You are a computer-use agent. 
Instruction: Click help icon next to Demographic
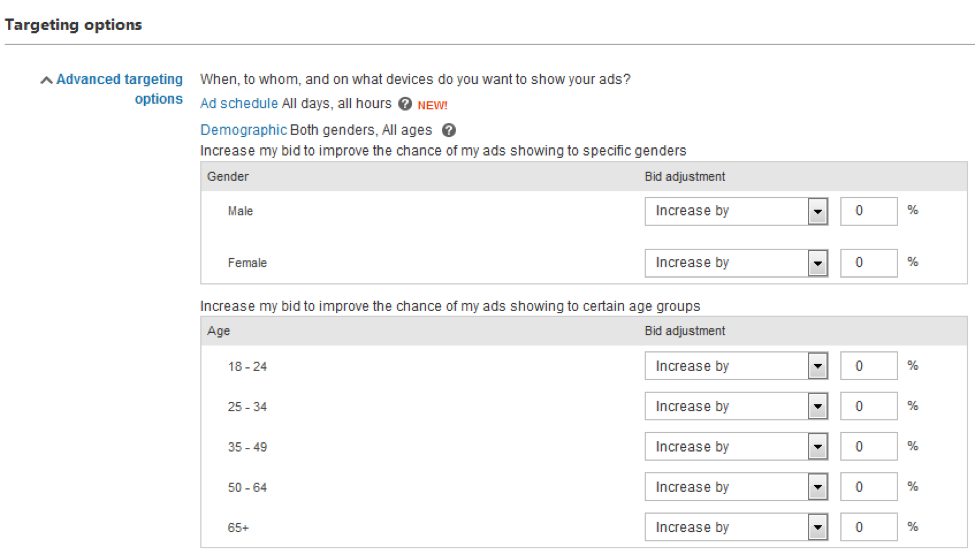[x=449, y=130]
